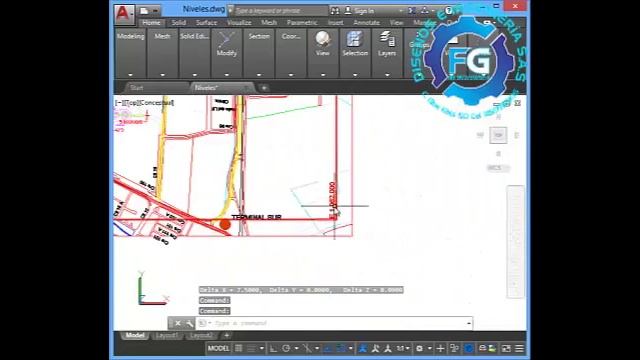640x360 pixels.
Task: Click the MODEL space status bar button
Action: (218, 348)
